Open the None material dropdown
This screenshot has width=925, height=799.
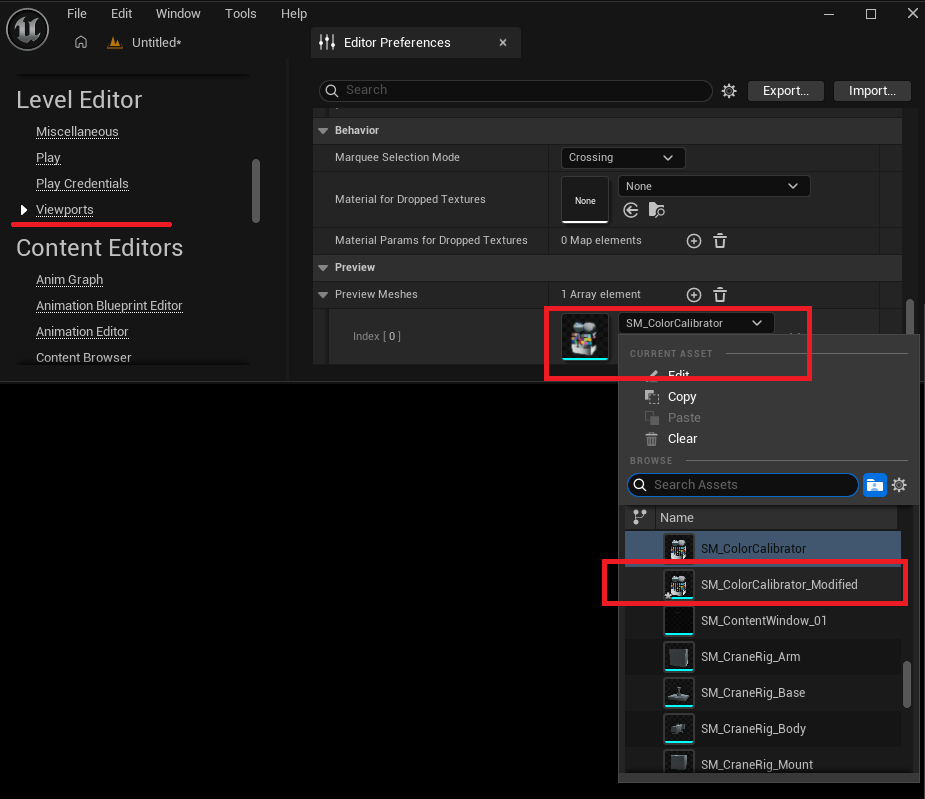(x=714, y=186)
